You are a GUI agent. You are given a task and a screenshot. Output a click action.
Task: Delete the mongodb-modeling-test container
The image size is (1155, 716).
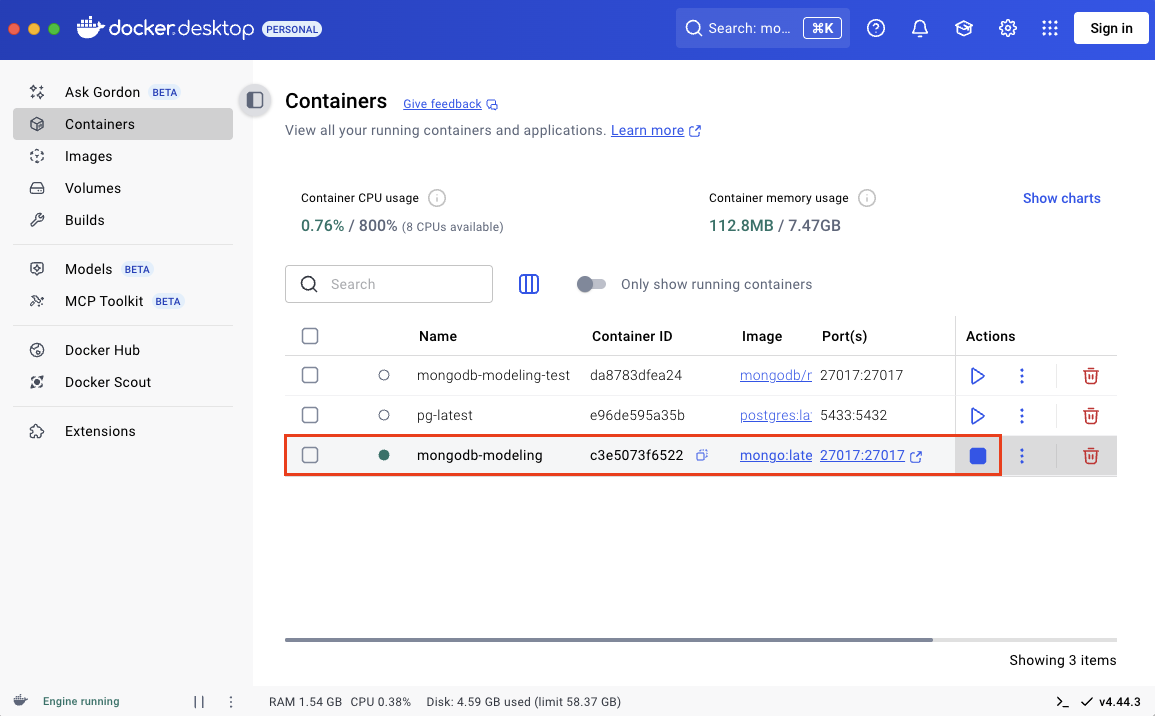[1090, 375]
